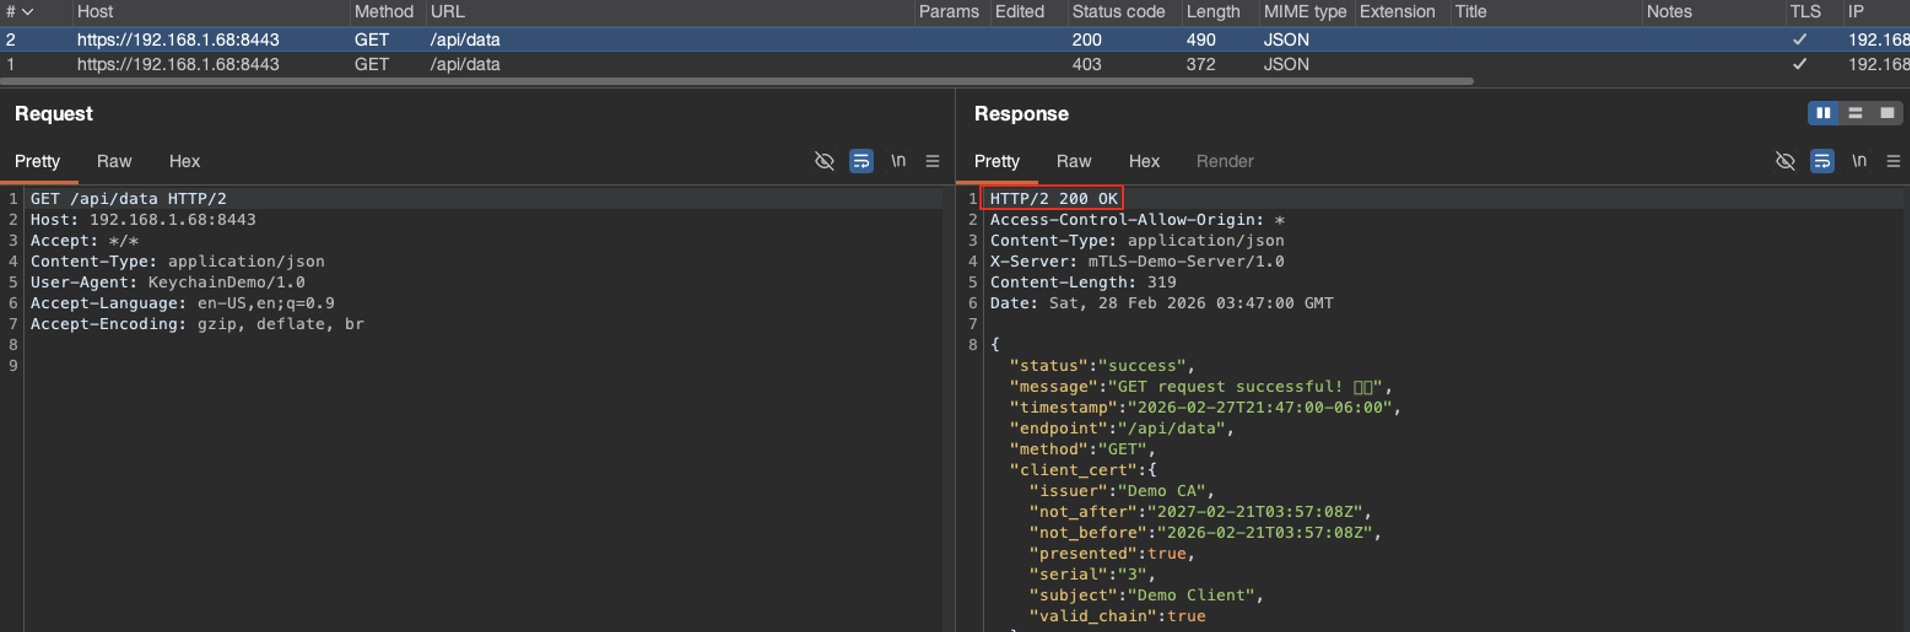Open Request panel options menu icon

932,161
